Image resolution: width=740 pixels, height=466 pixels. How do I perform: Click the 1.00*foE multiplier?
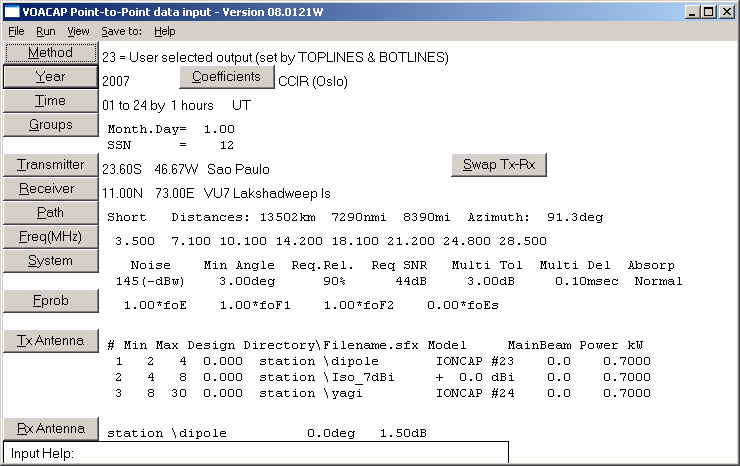coord(155,305)
